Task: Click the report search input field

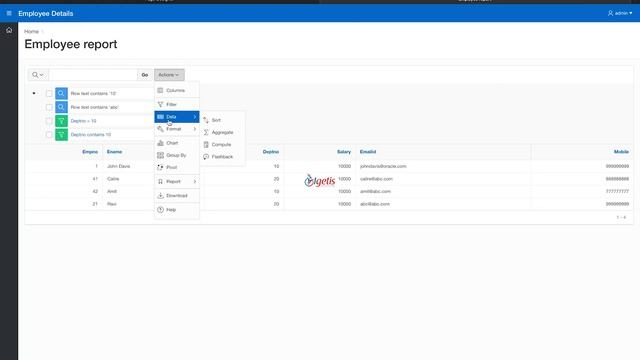Action: [93, 75]
